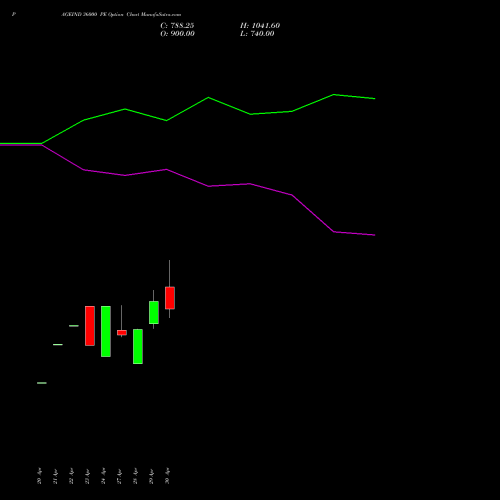Click the low value 'L: 740.00'
Image resolution: width=500 pixels, height=500 pixels.
click(x=257, y=34)
